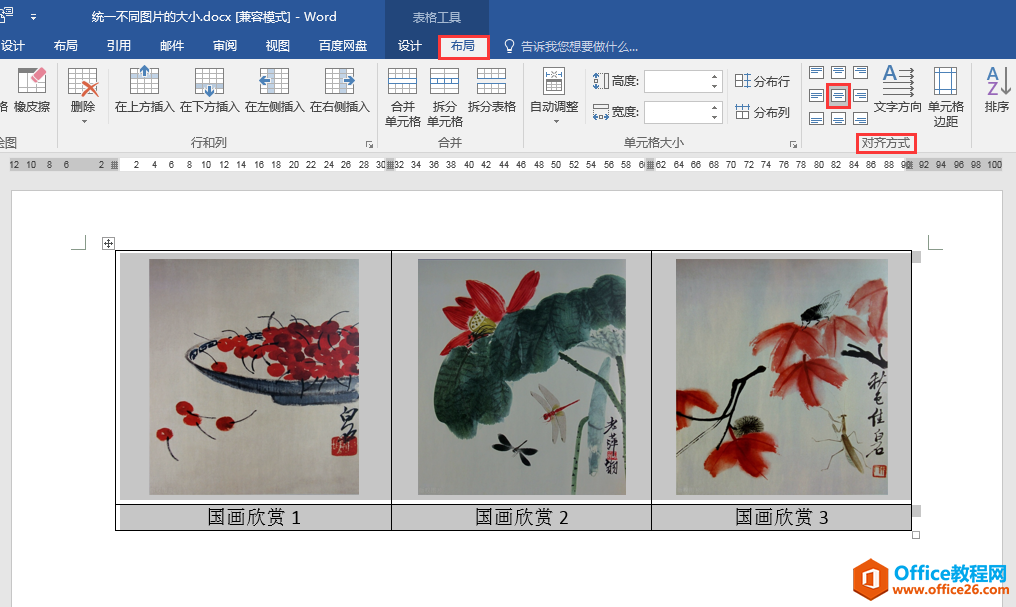1016x607 pixels.
Task: Open the Rows & Columns (行和列) dialog launcher
Action: tap(369, 144)
